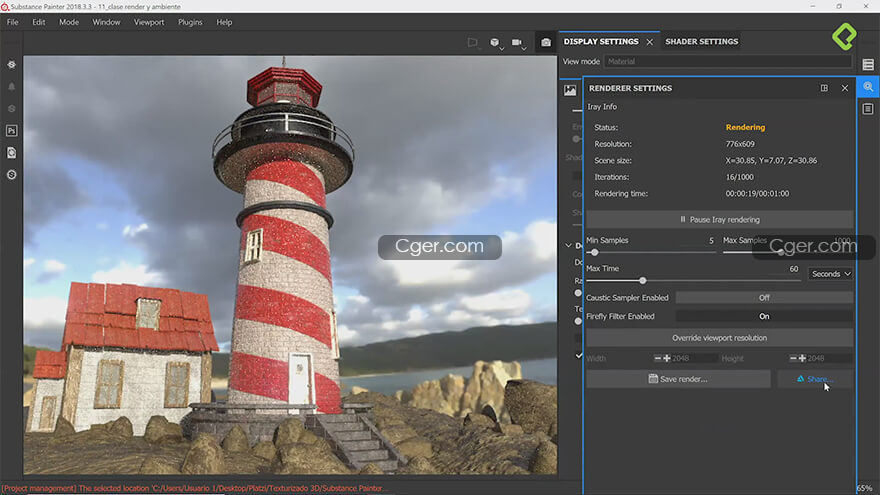The width and height of the screenshot is (880, 495).
Task: Collapse the section chevron behind Renderer panel
Action: pyautogui.click(x=568, y=245)
